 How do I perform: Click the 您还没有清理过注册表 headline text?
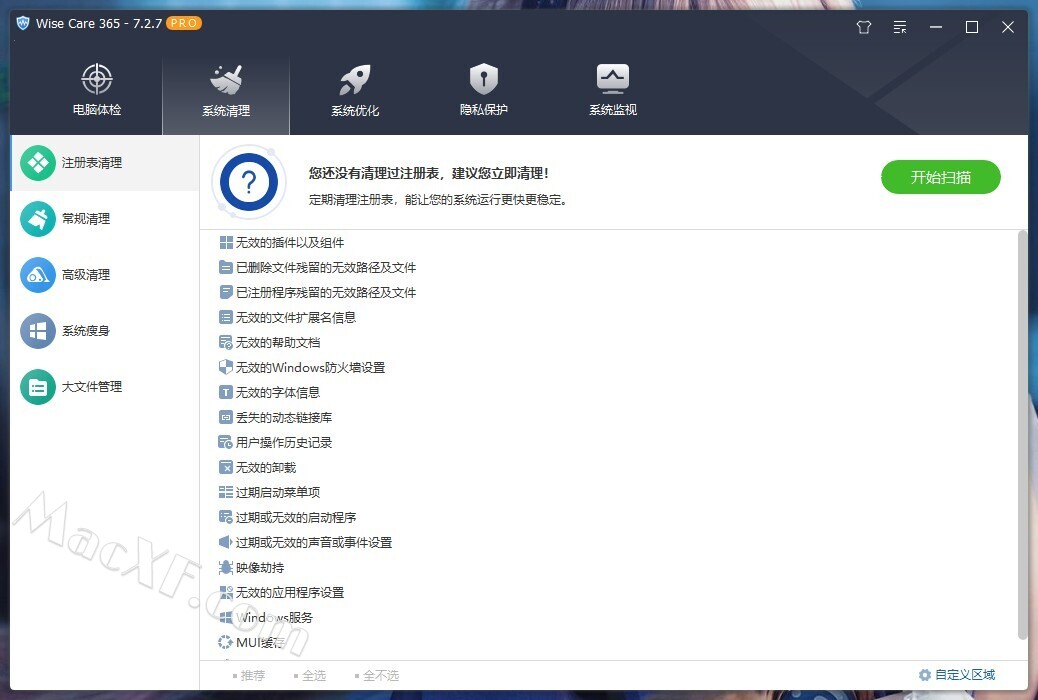coord(428,174)
